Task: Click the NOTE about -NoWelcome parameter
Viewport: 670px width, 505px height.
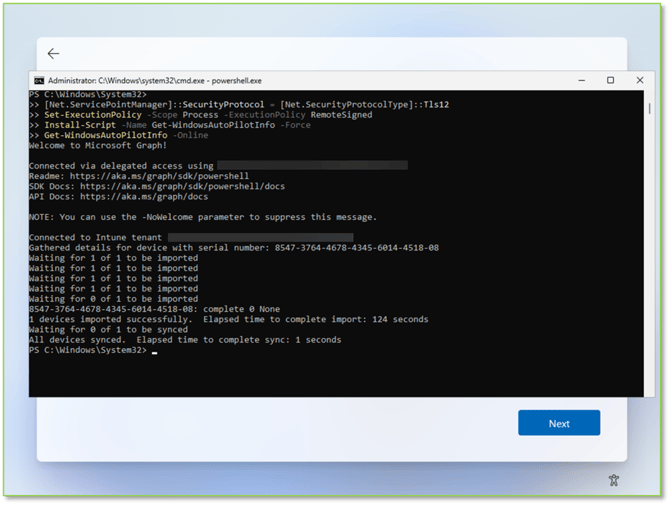Action: [x=202, y=216]
